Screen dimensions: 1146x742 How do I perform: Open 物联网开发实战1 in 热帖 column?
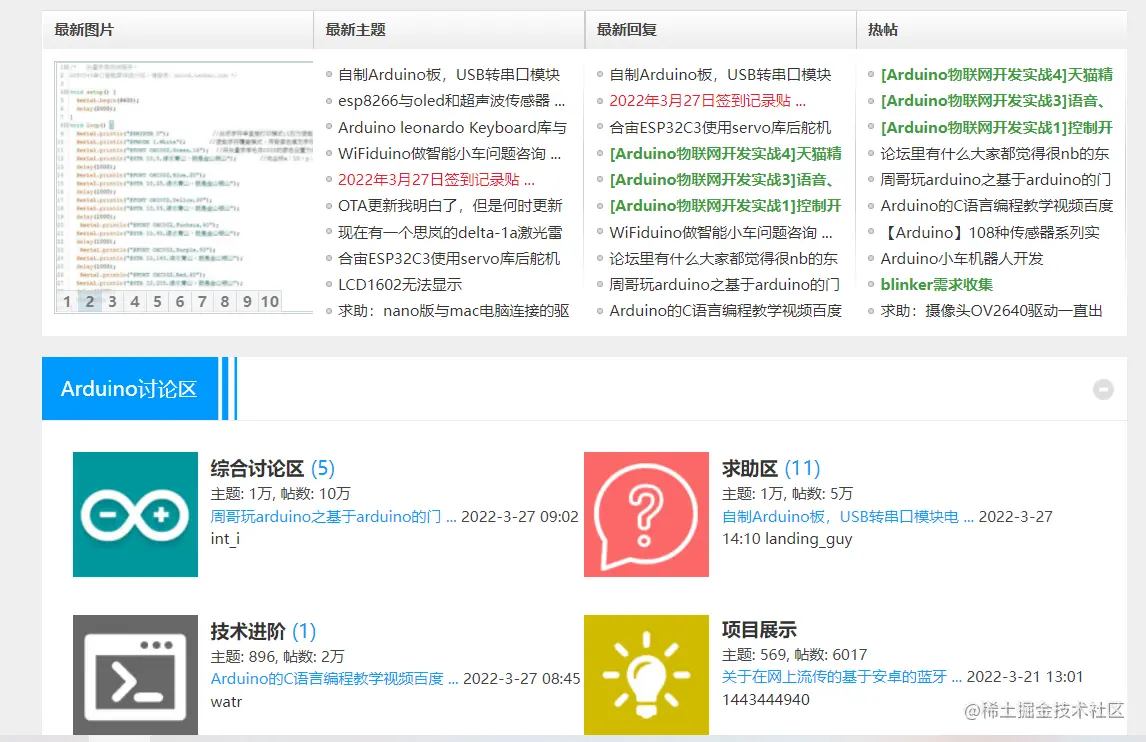point(997,127)
